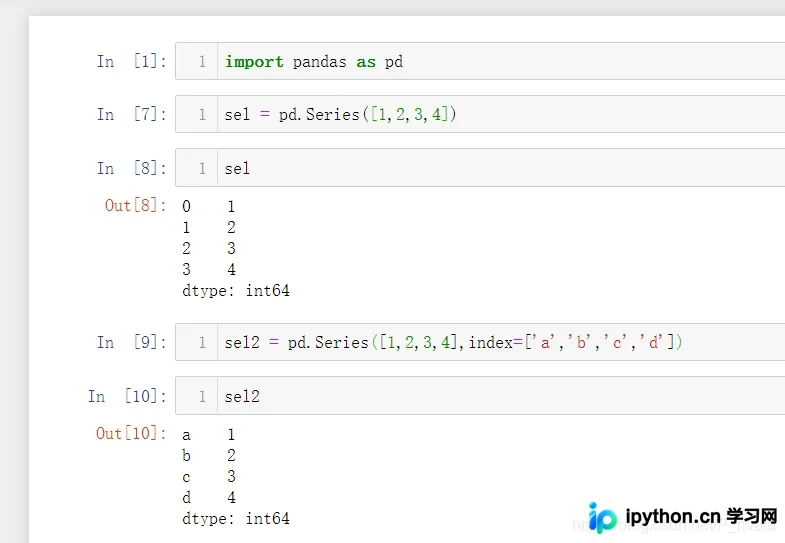Click the 'import' keyword in the first cell

click(254, 62)
